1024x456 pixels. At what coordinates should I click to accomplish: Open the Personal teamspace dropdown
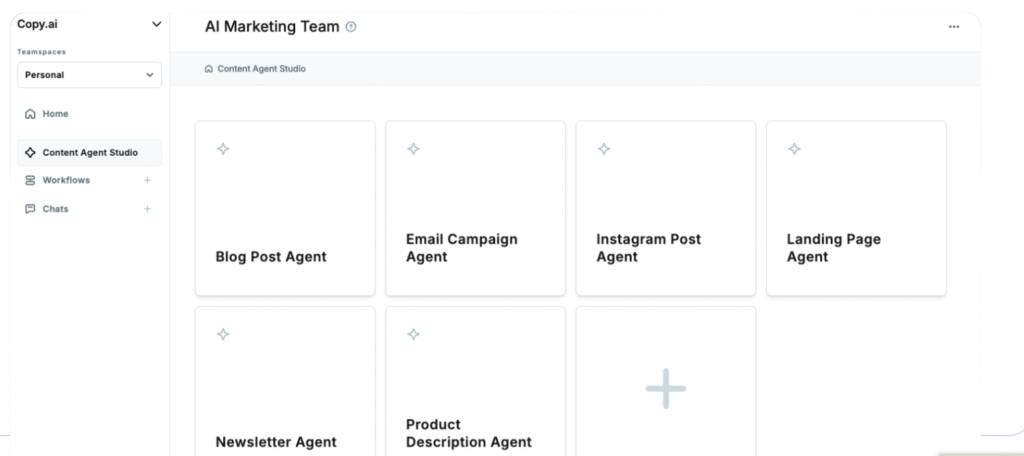[89, 75]
